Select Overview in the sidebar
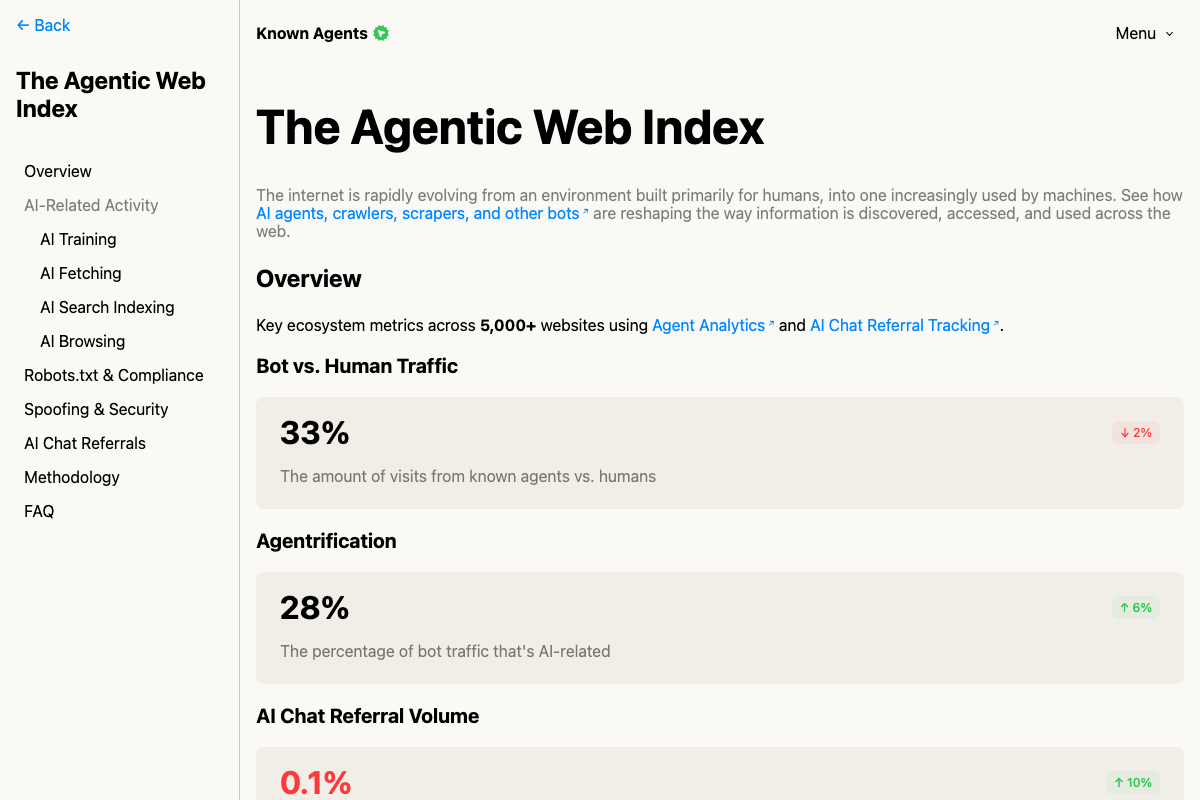The image size is (1200, 800). tap(58, 171)
